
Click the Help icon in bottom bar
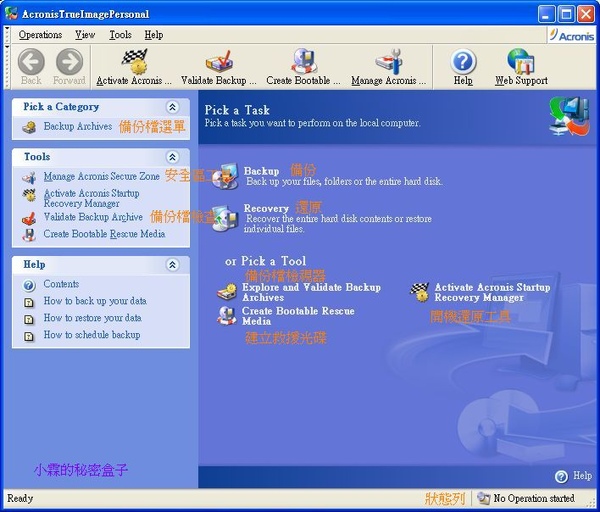click(x=561, y=476)
